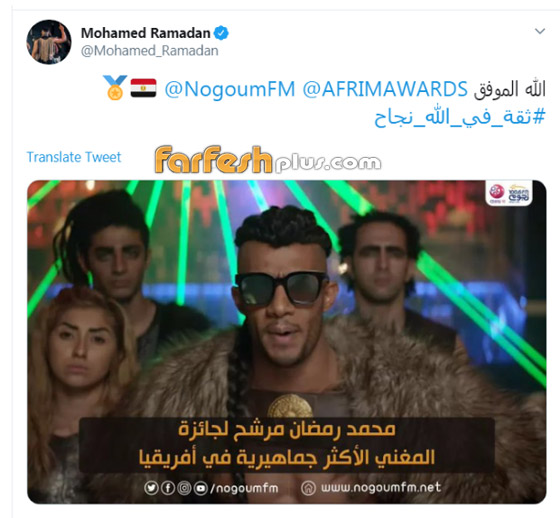
Task: Click the Mohamed Ramadan display name
Action: (145, 33)
